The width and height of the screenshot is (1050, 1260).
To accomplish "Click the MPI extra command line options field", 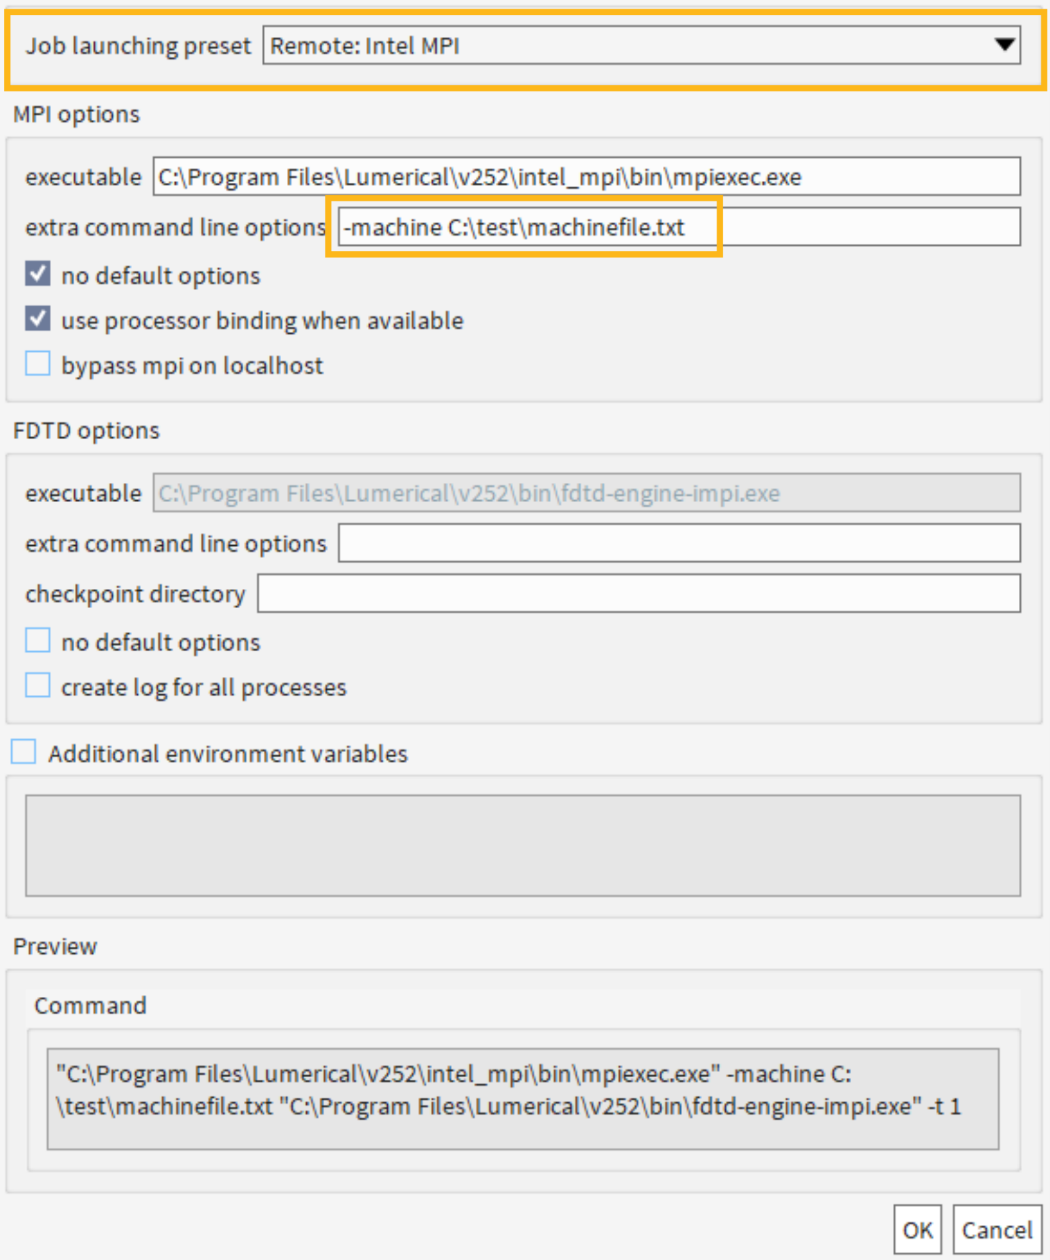I will [679, 227].
